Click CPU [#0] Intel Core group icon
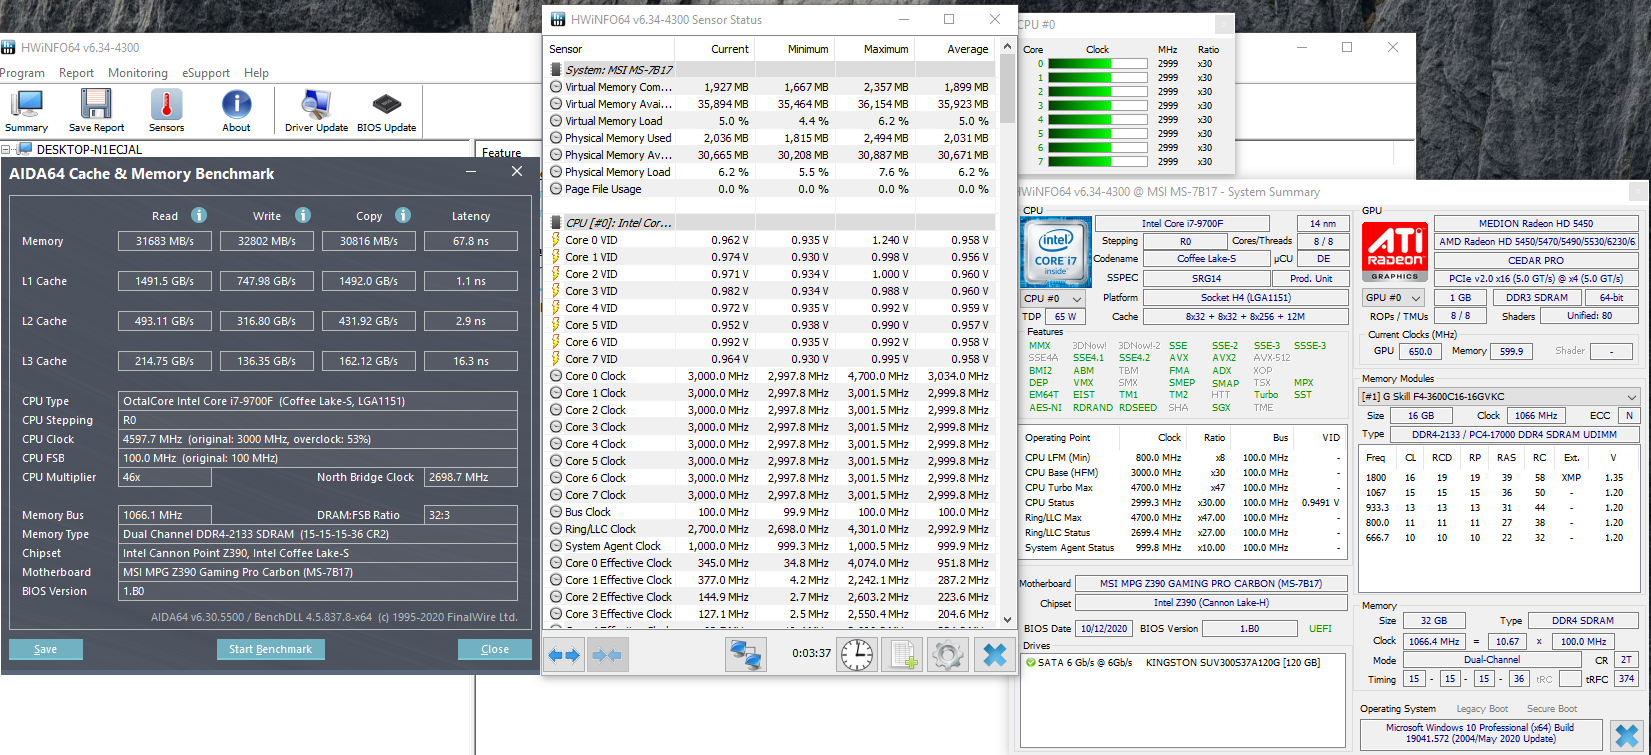 point(556,223)
